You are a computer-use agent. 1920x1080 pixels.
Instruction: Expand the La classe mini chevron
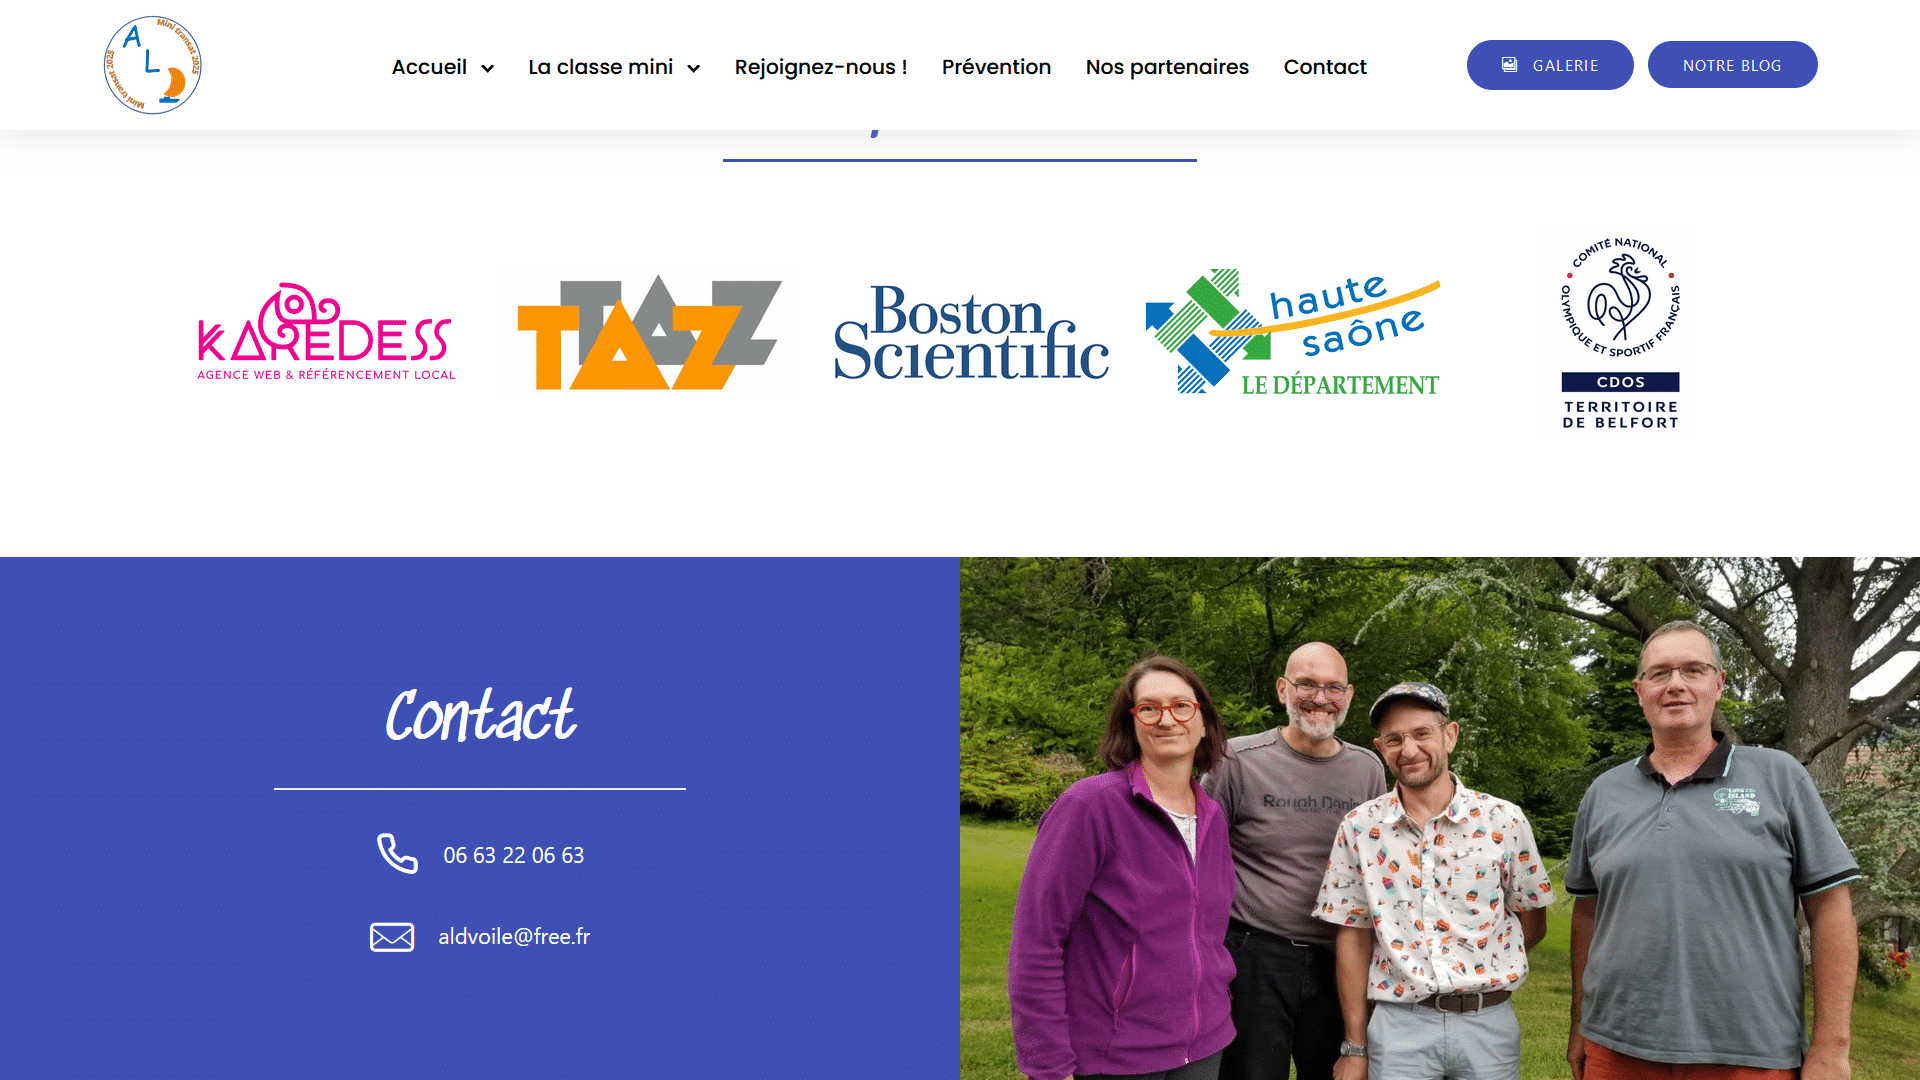click(x=694, y=68)
